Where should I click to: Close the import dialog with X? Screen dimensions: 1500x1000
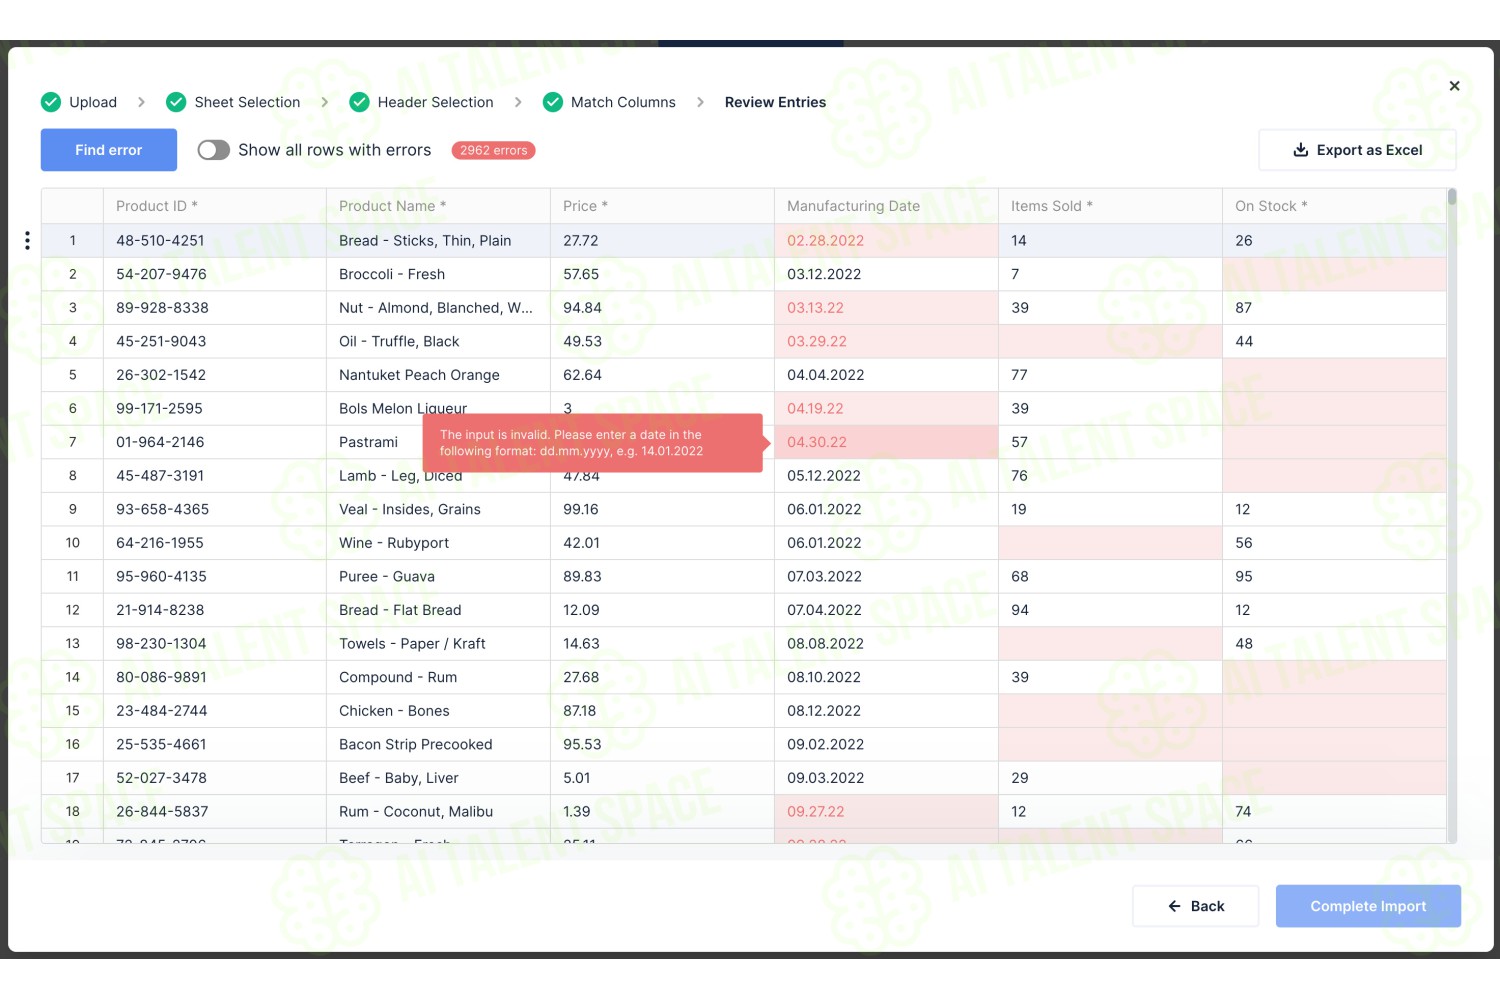pos(1454,86)
